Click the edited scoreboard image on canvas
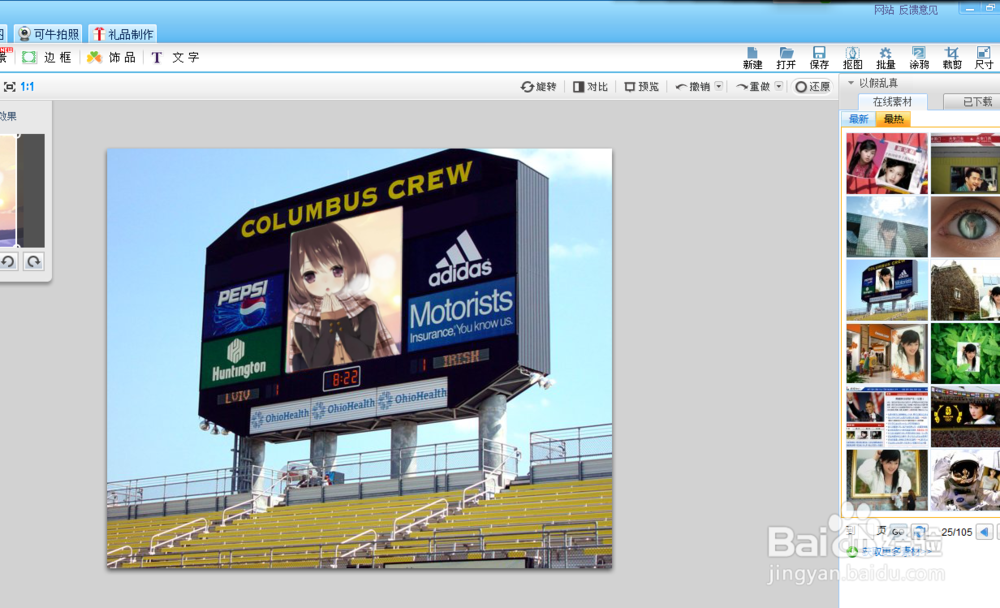 coord(359,358)
